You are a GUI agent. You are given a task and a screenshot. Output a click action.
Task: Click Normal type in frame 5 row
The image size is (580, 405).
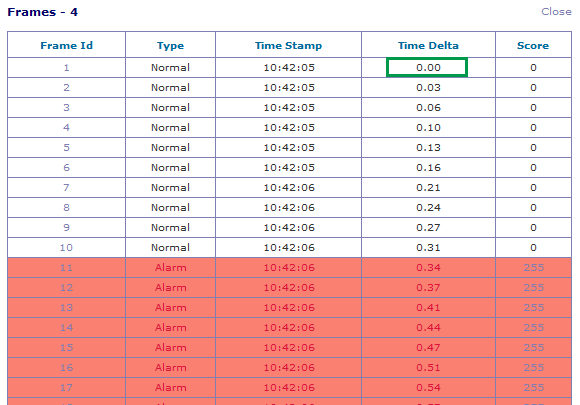coord(170,148)
